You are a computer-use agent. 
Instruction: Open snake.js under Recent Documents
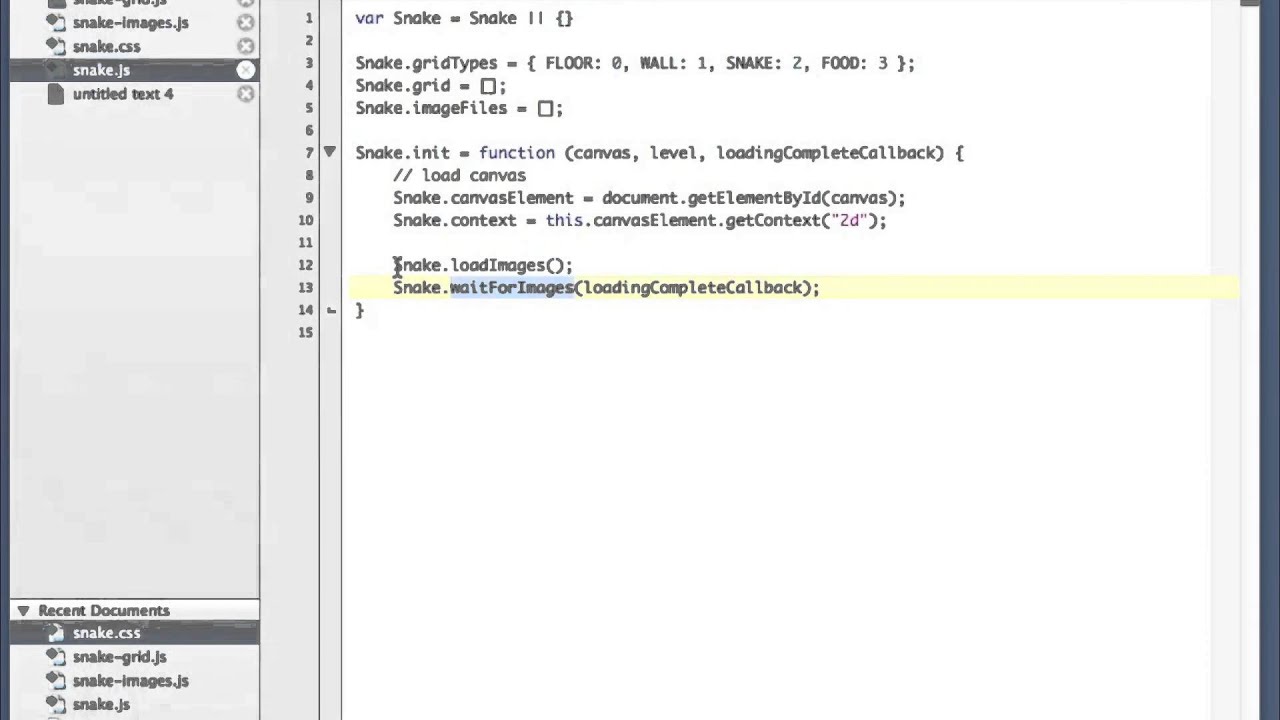click(101, 705)
